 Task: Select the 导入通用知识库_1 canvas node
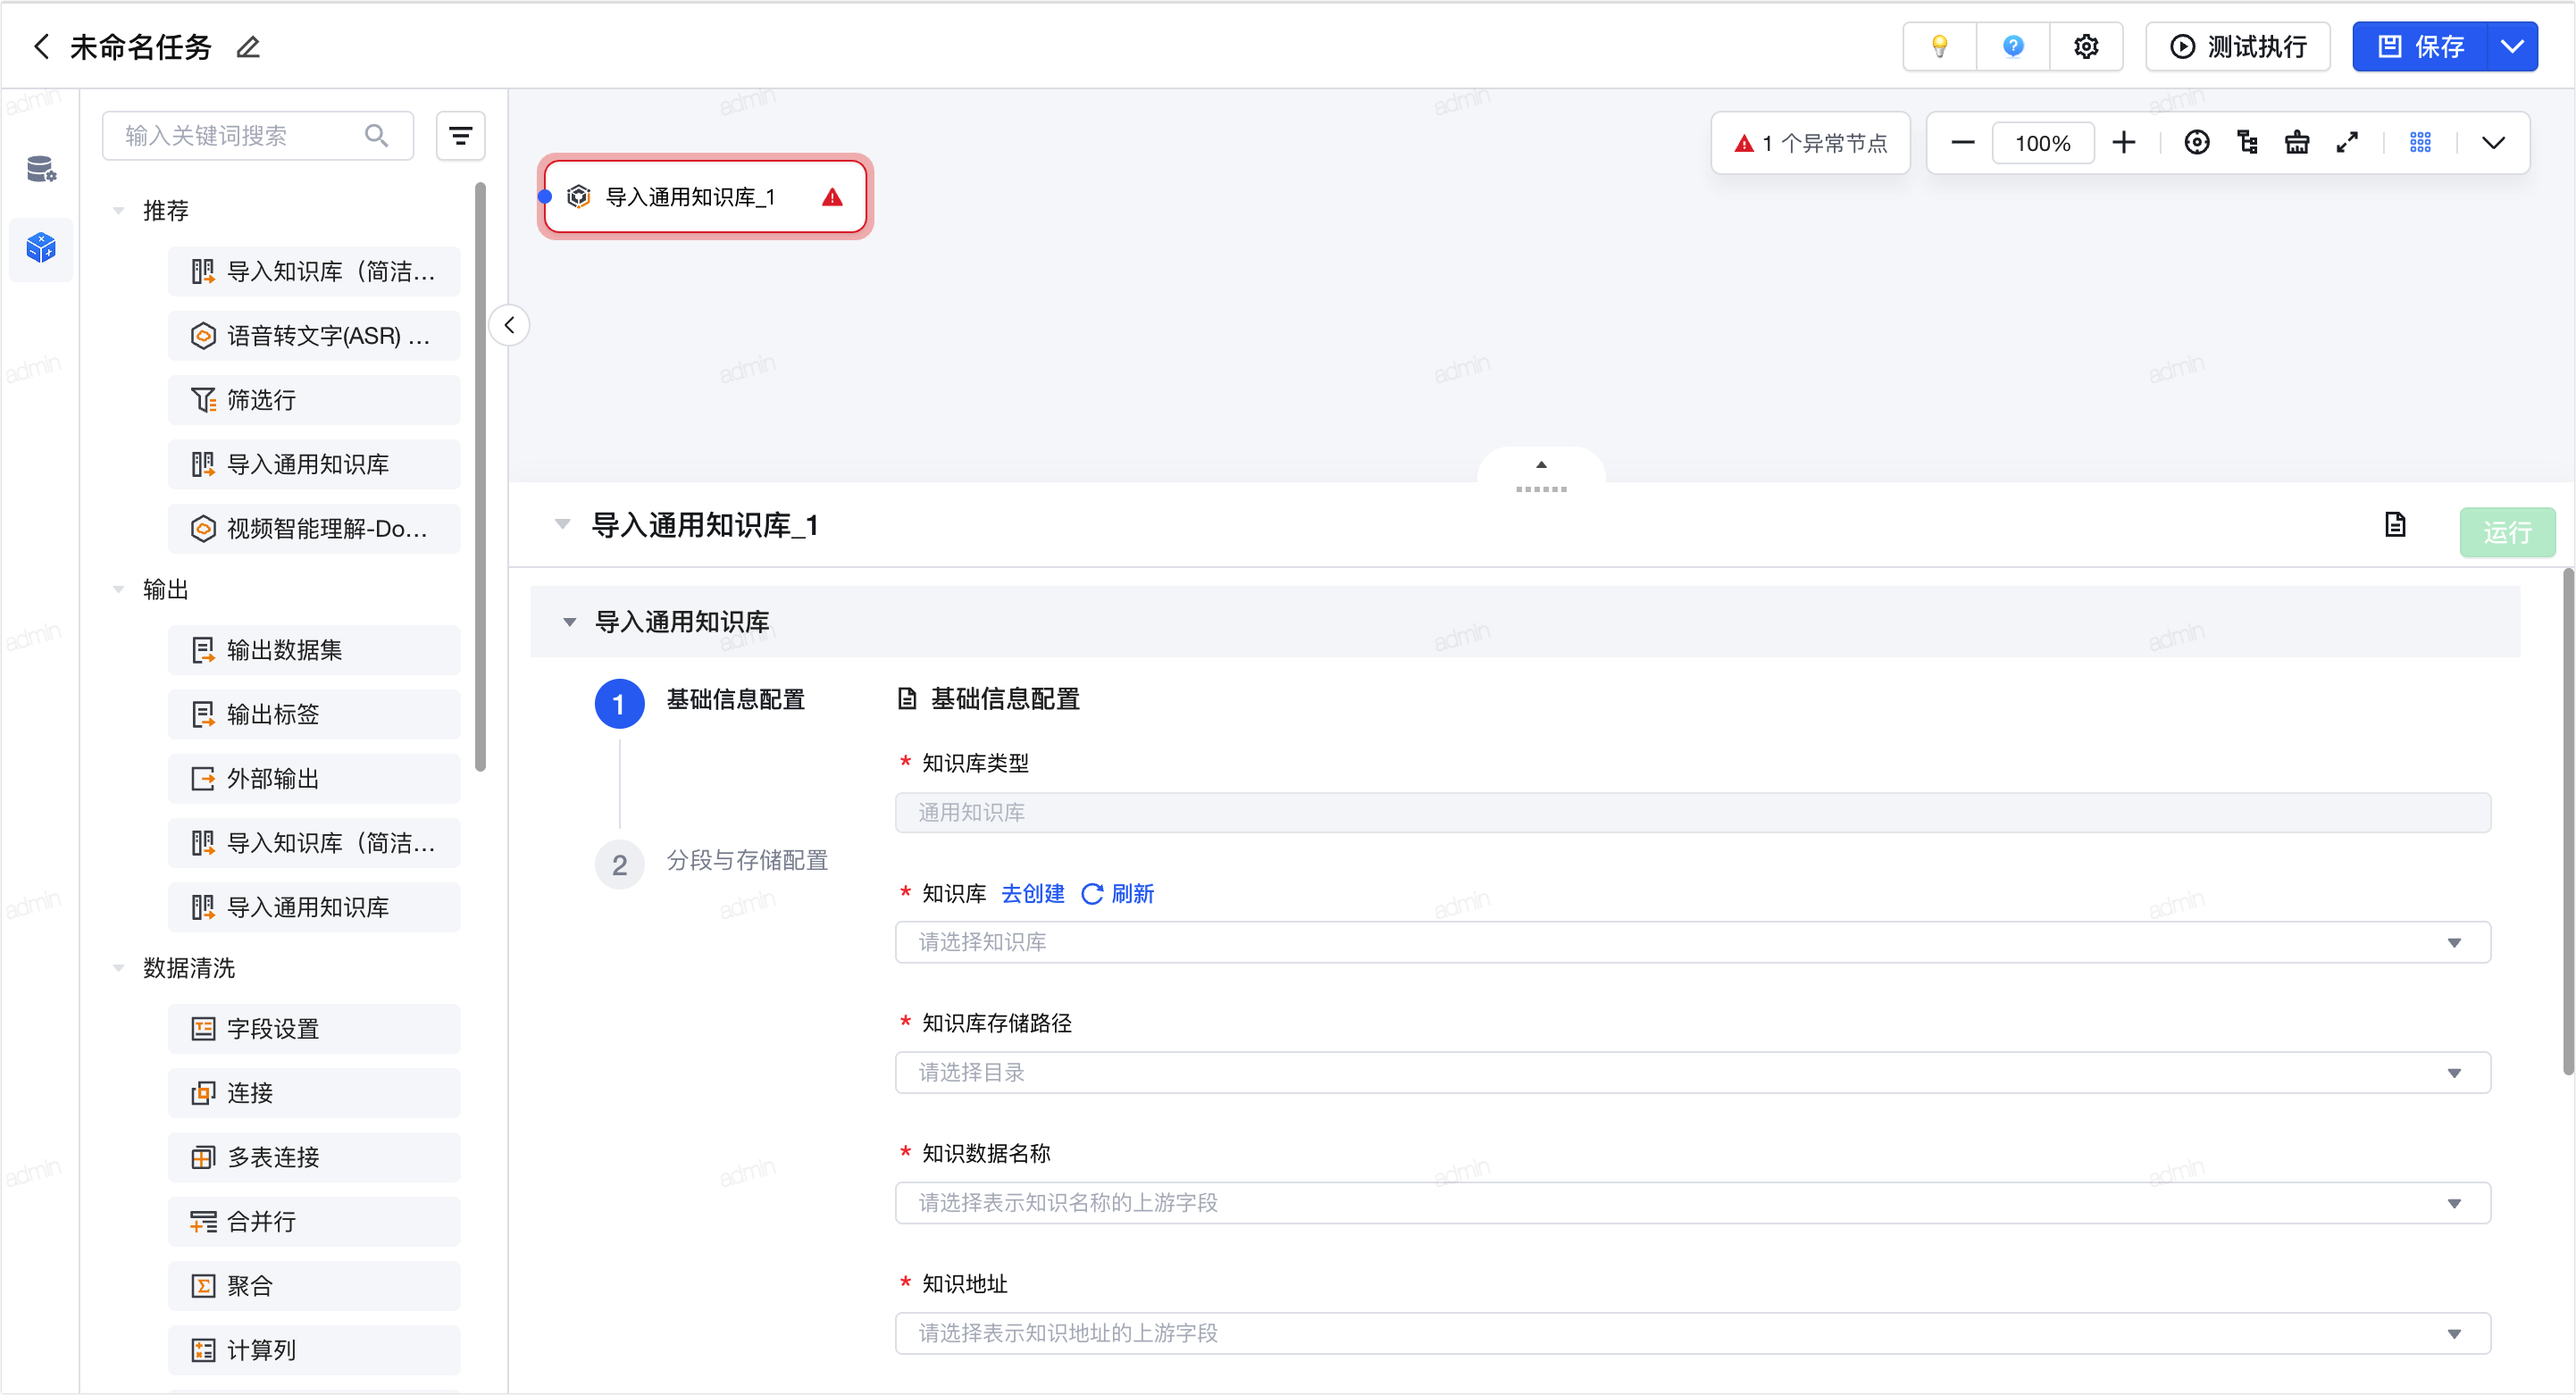705,197
